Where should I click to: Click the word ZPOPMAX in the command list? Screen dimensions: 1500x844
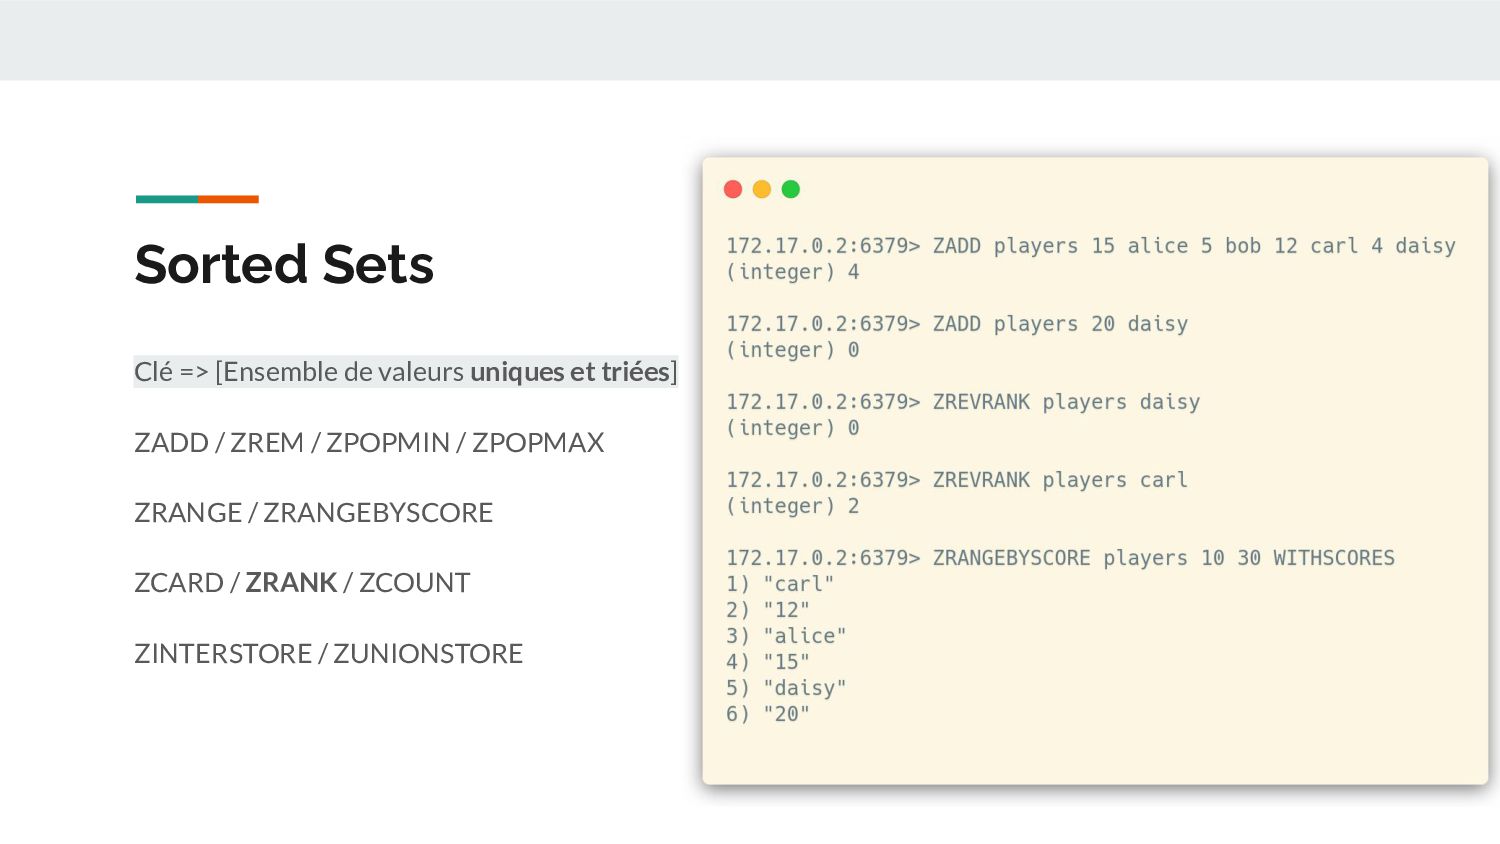coord(538,442)
